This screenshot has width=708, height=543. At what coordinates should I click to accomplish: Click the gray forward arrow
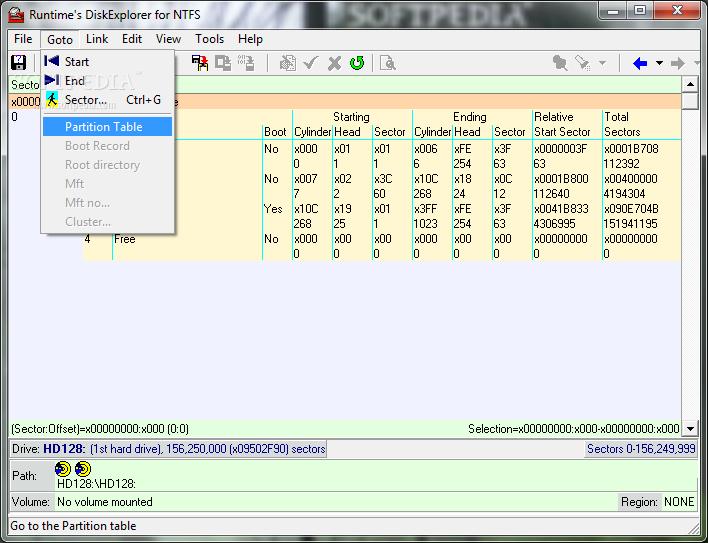tap(677, 63)
